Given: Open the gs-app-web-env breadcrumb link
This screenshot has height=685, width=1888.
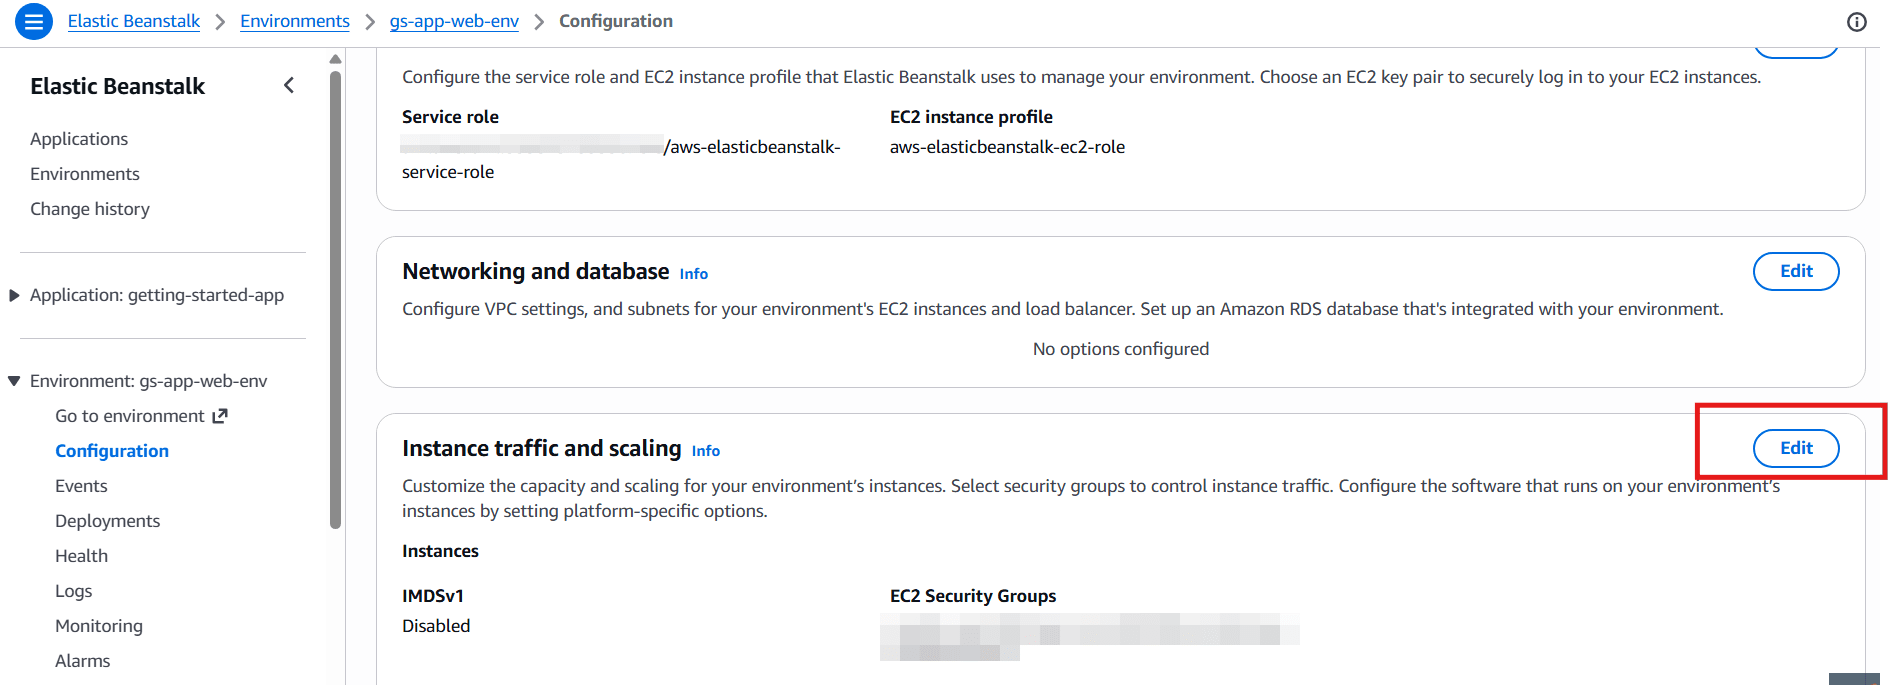Looking at the screenshot, I should click(454, 21).
